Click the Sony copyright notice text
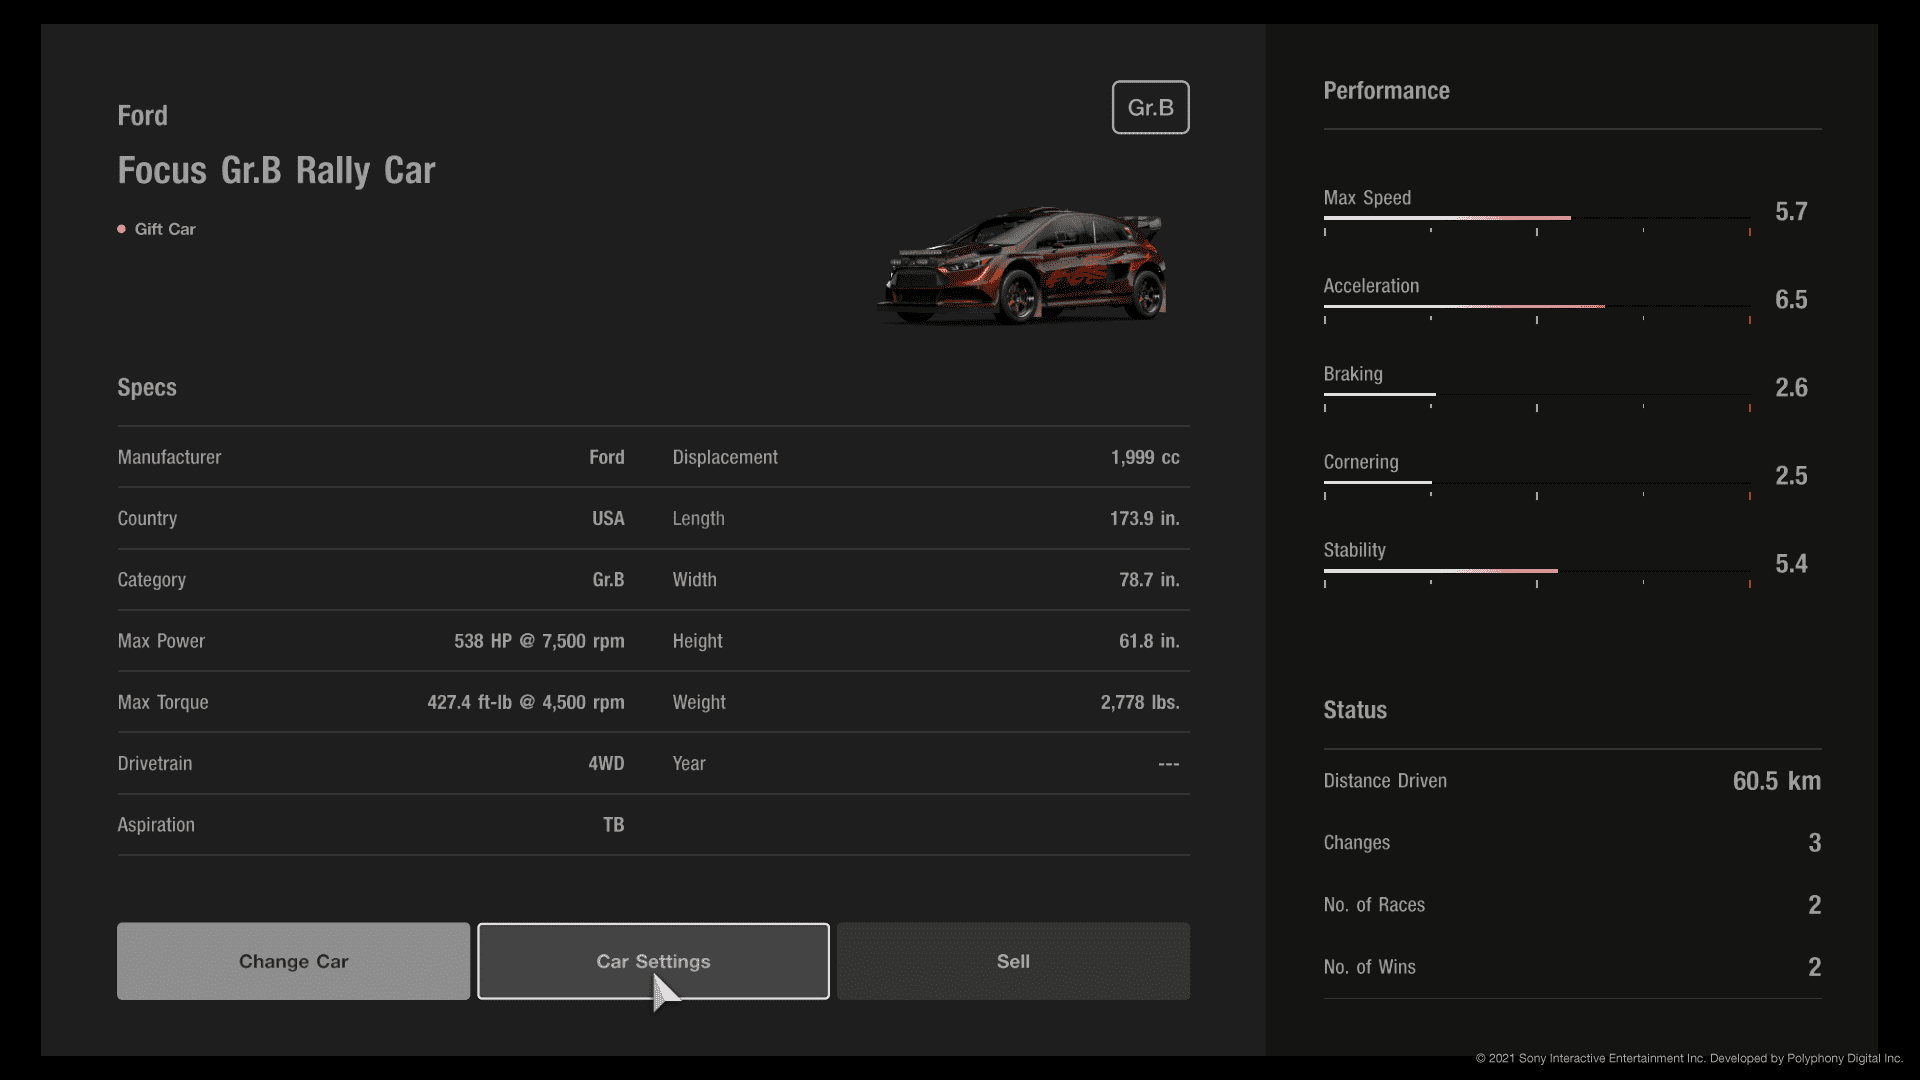Viewport: 1920px width, 1080px height. point(1689,1058)
